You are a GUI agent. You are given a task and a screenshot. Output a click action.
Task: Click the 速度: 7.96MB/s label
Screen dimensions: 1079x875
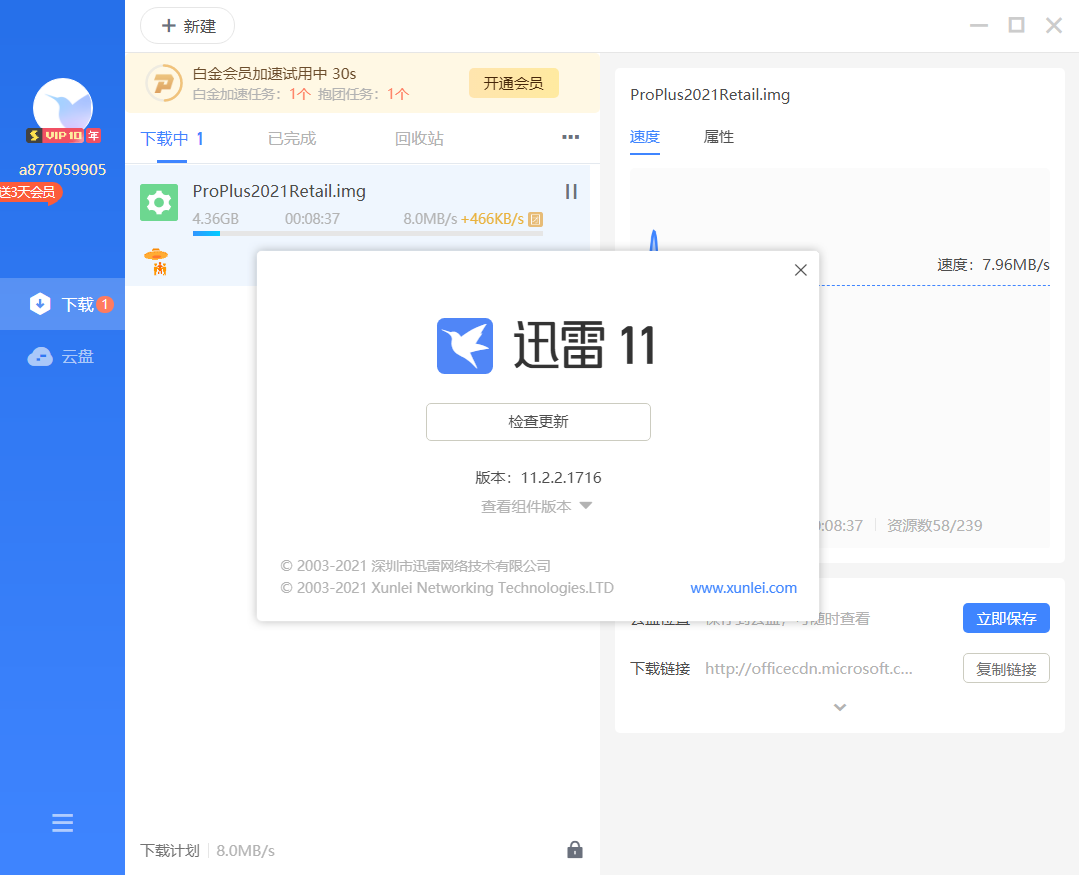point(993,265)
